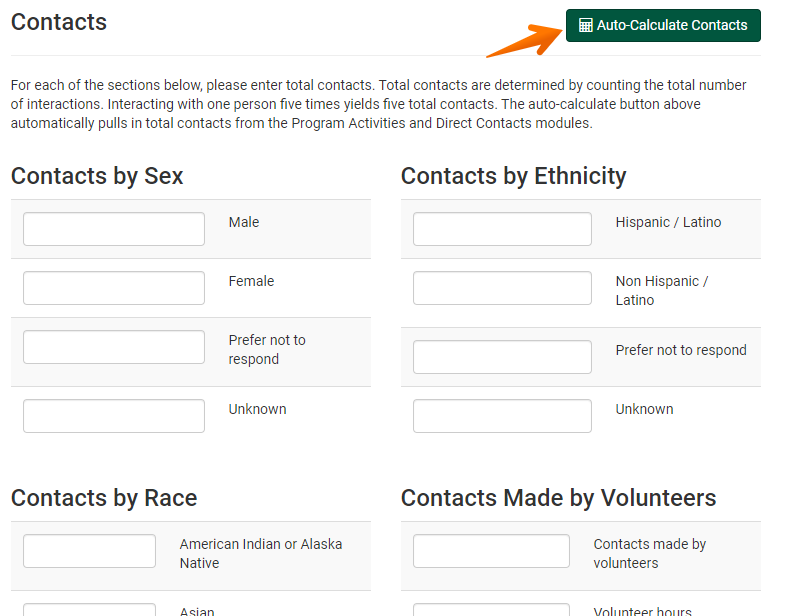Click the sex Prefer not to respond field
Screen dimensions: 792x616
tap(114, 347)
